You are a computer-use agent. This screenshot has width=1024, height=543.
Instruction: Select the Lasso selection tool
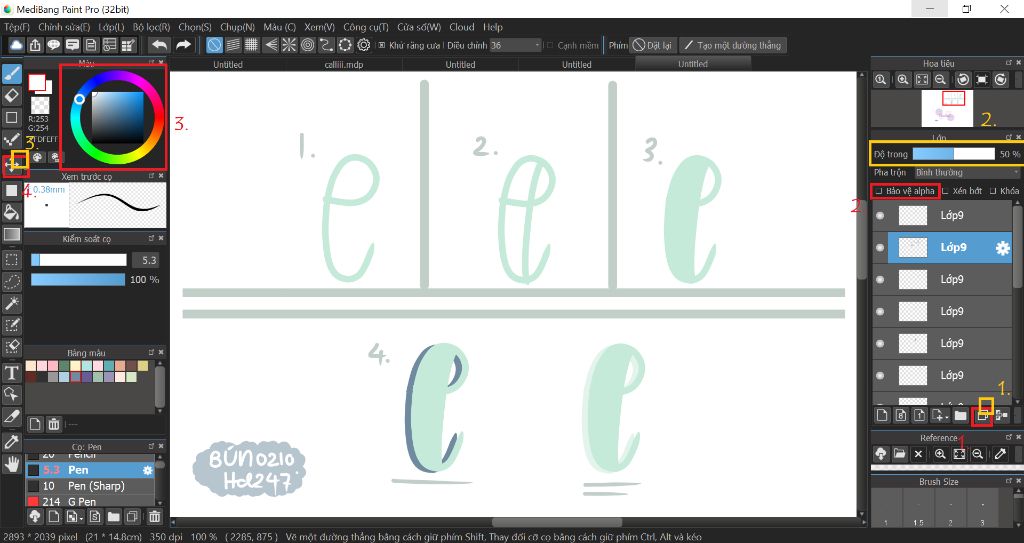click(11, 281)
